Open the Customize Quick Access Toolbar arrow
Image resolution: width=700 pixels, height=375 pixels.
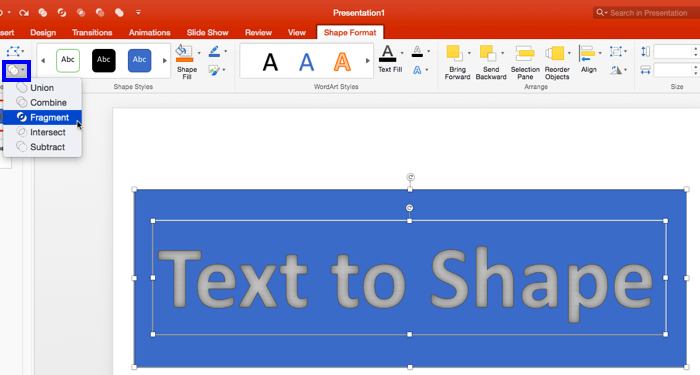[x=138, y=12]
